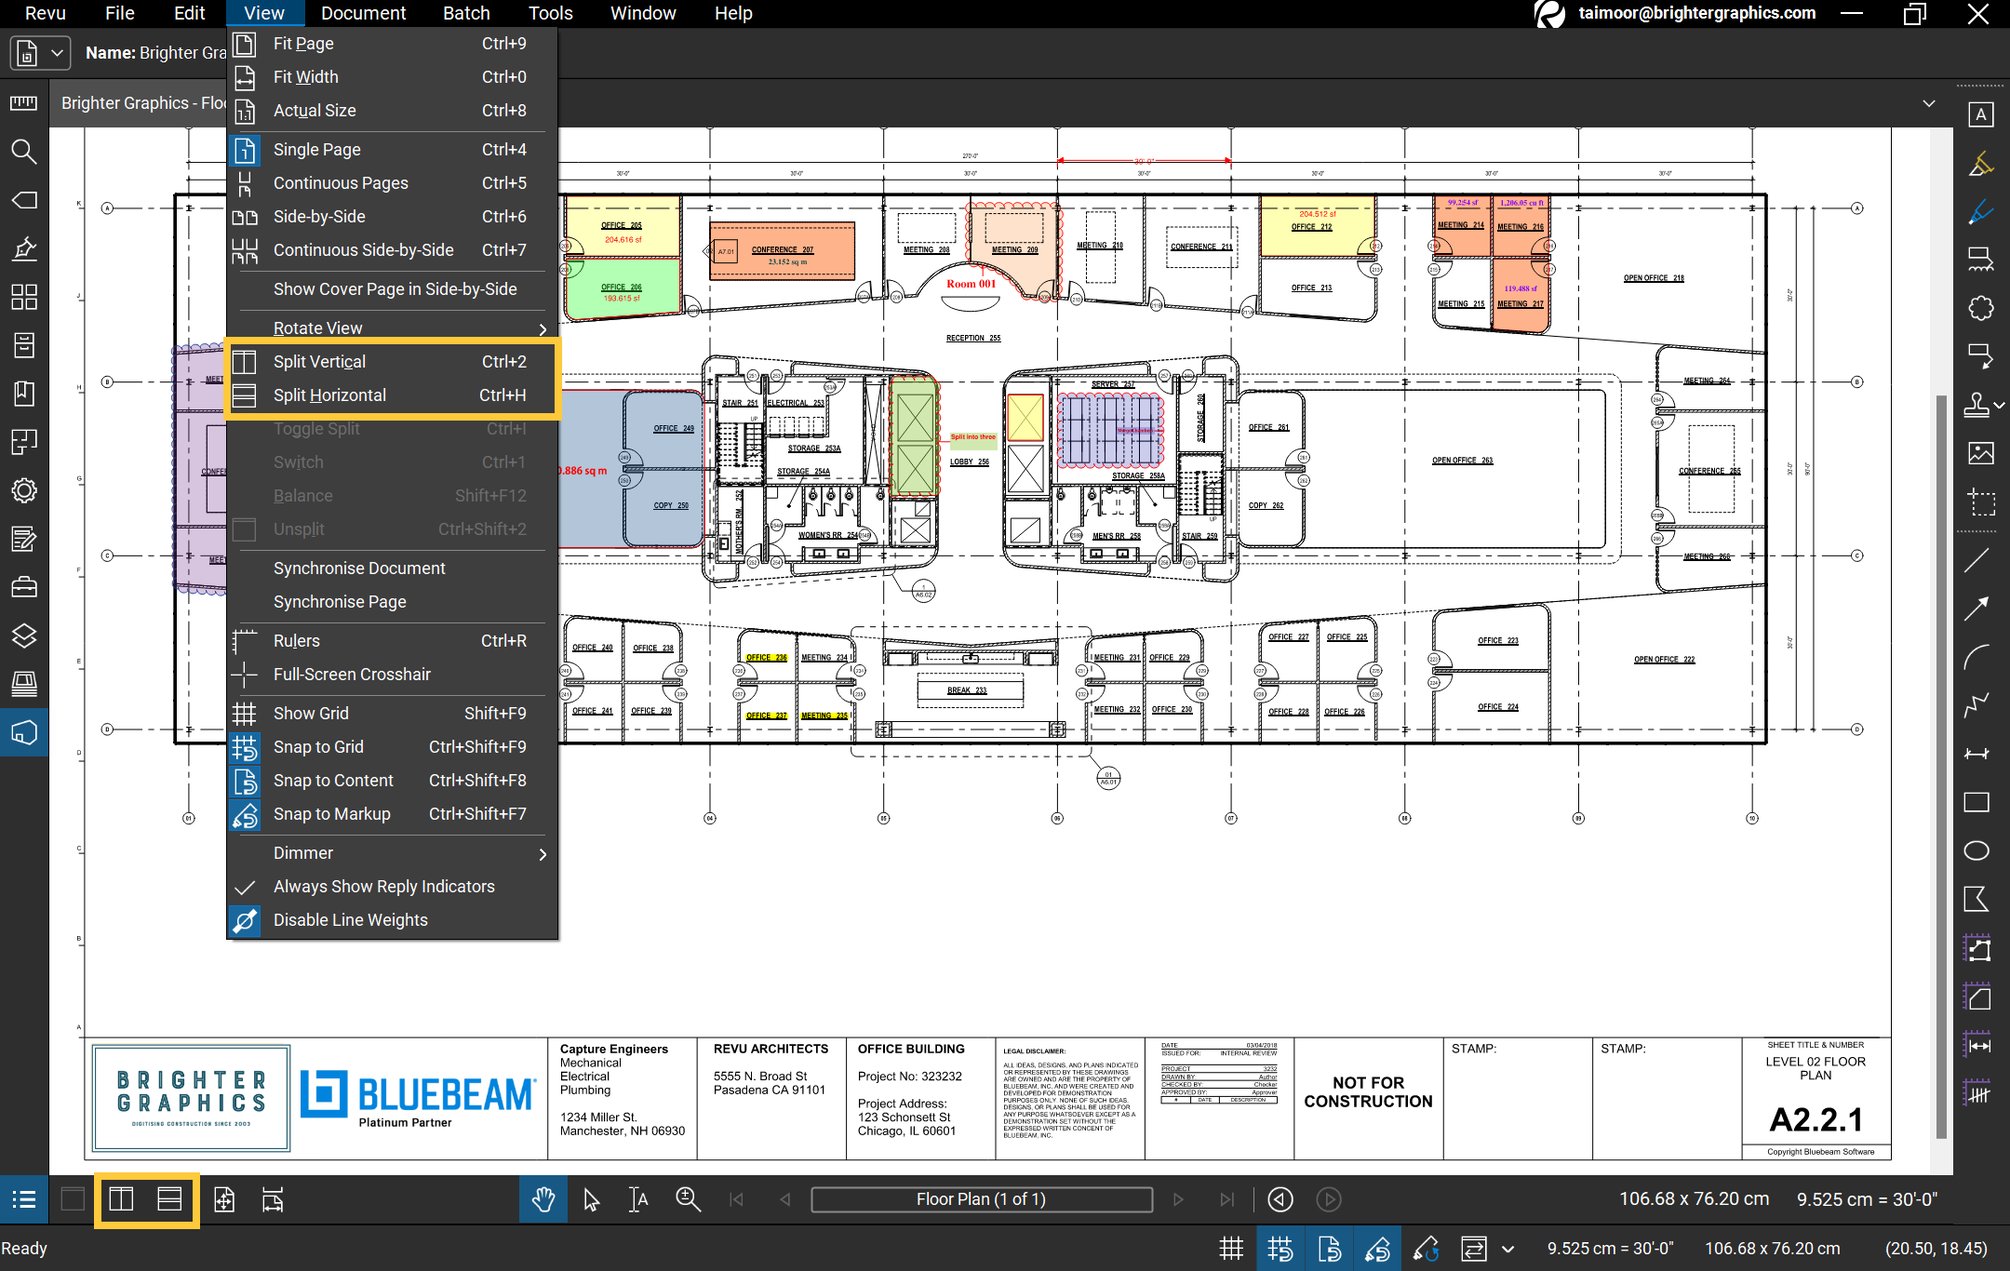2010x1271 pixels.
Task: Open the Tools menu
Action: 549,13
